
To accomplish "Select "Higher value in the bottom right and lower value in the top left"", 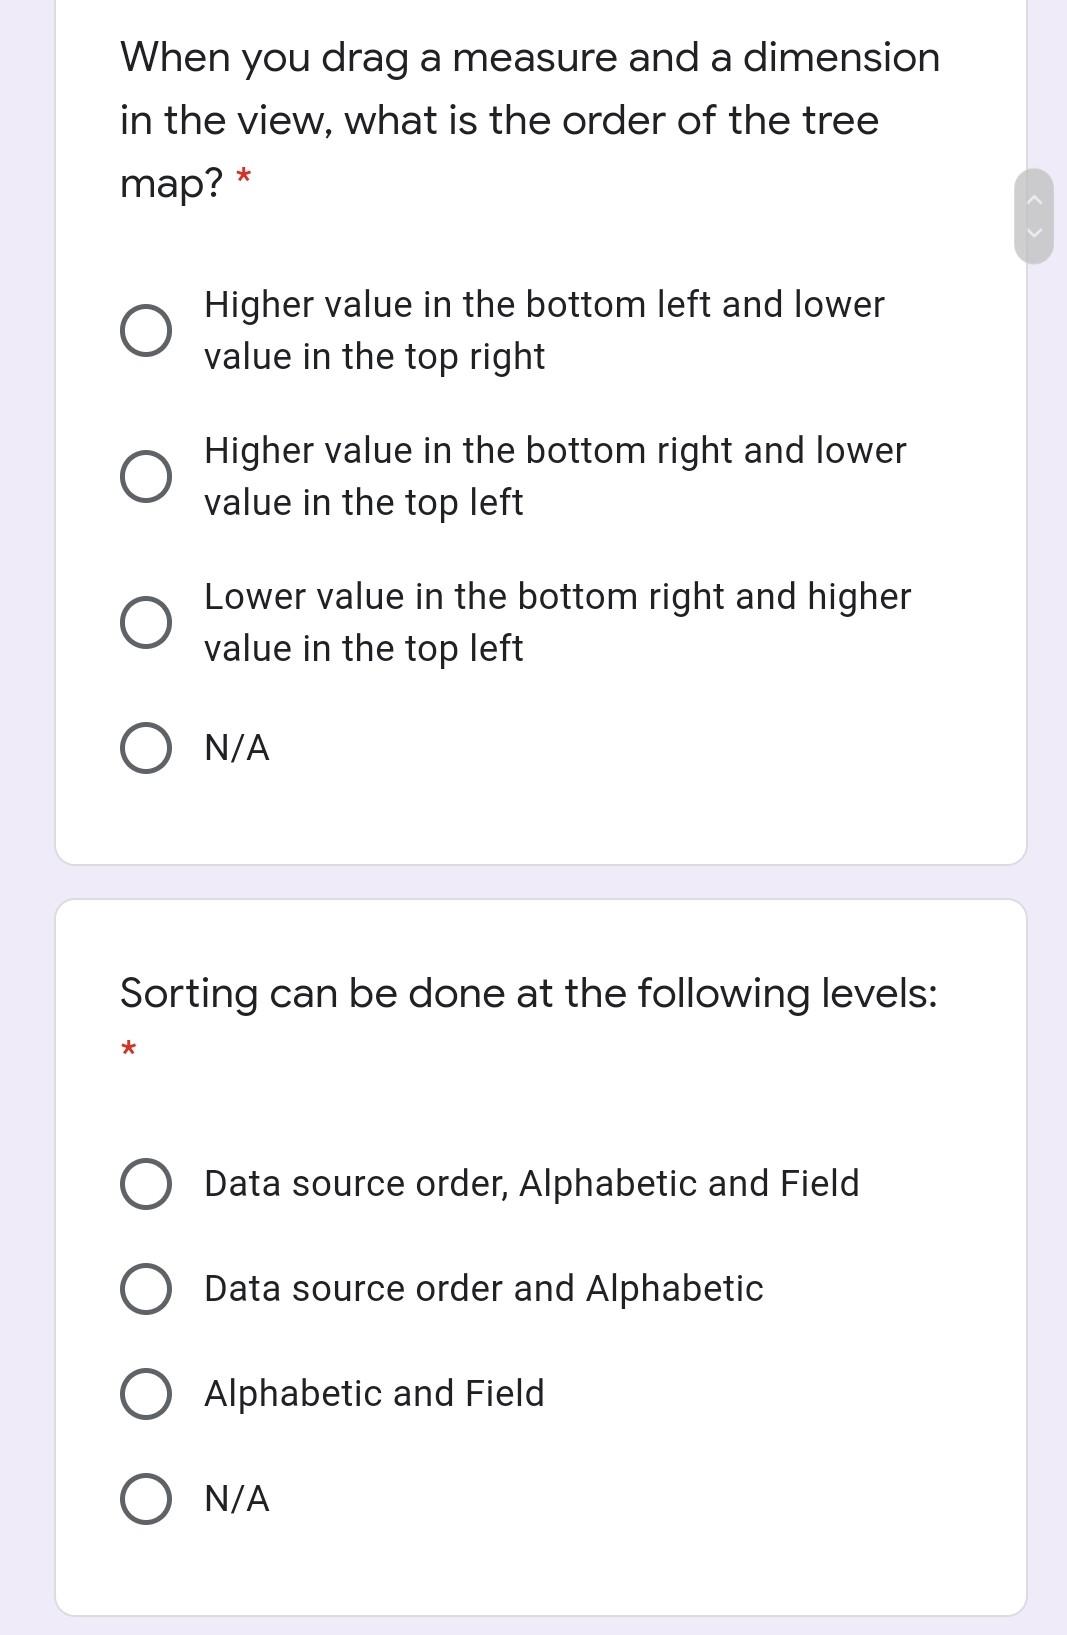I will [x=145, y=476].
